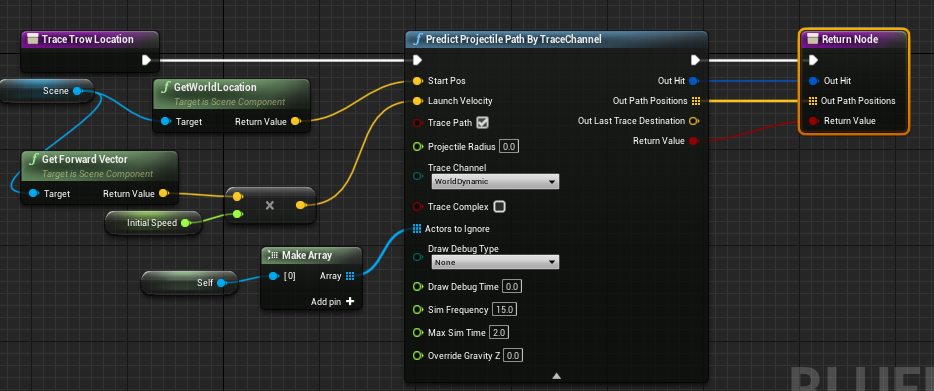Click Return Node's Return Value input pin
Screen dimensions: 934x391
pos(813,121)
